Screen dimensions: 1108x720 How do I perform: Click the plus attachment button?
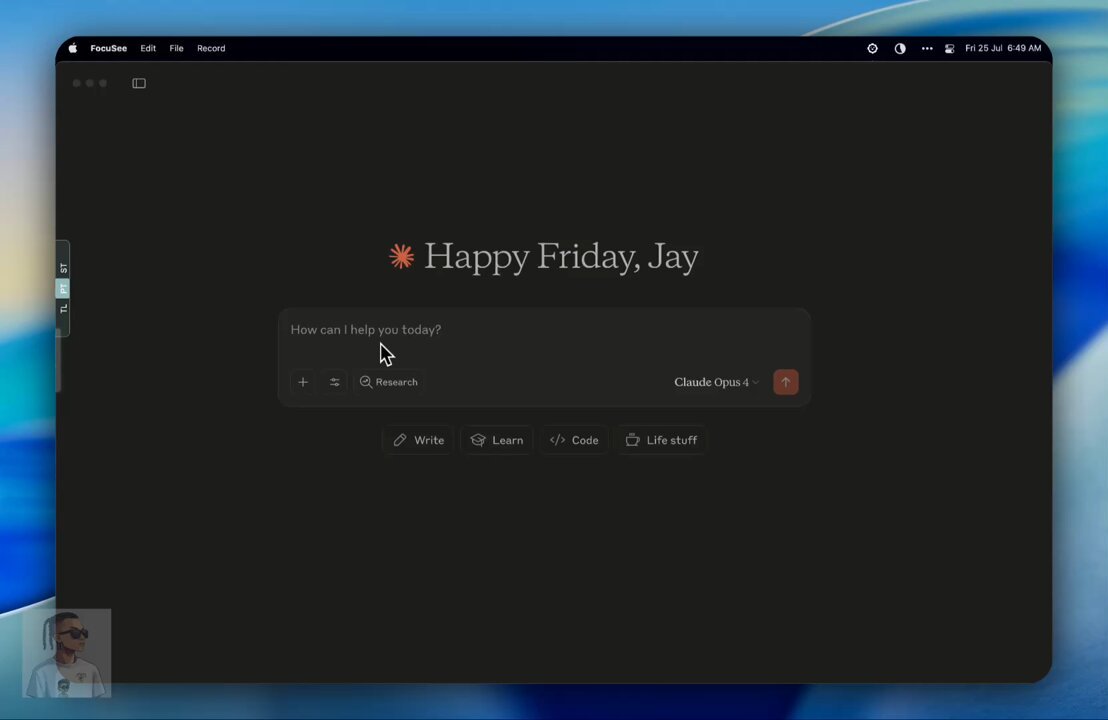click(x=303, y=382)
